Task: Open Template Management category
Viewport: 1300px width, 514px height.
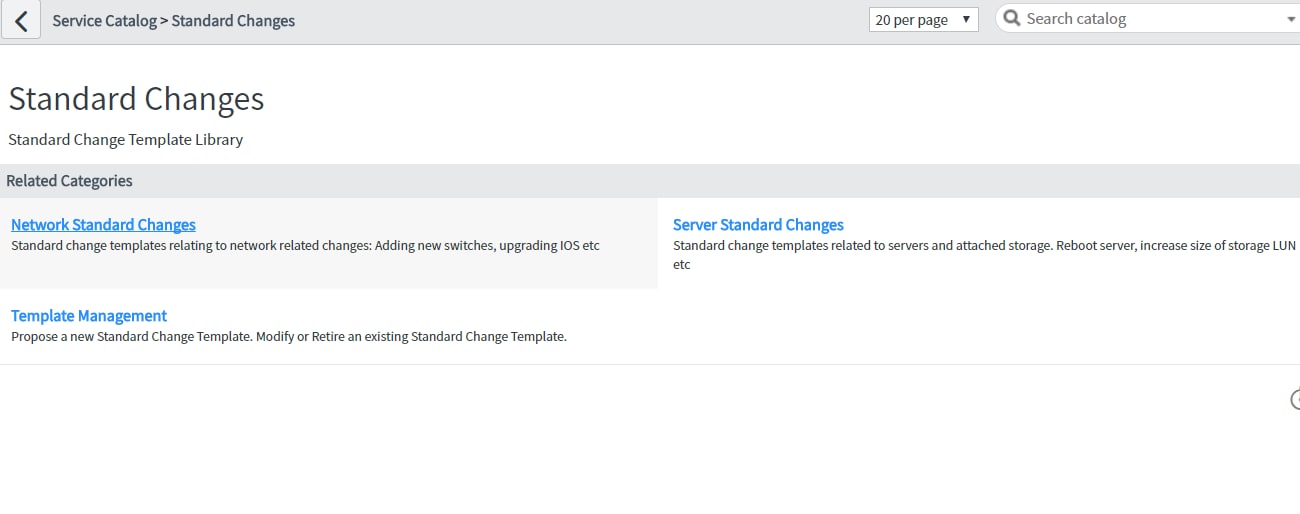Action: (x=89, y=316)
